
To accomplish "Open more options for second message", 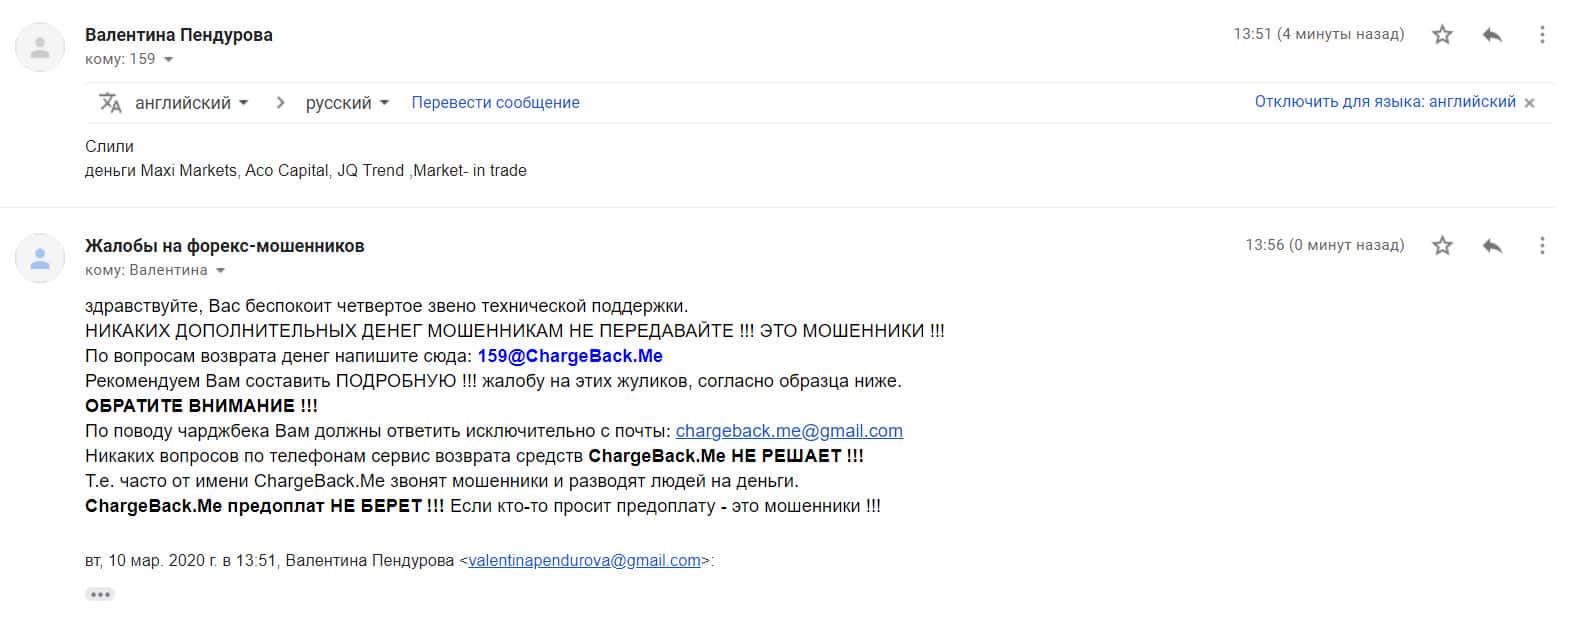I will (1542, 245).
